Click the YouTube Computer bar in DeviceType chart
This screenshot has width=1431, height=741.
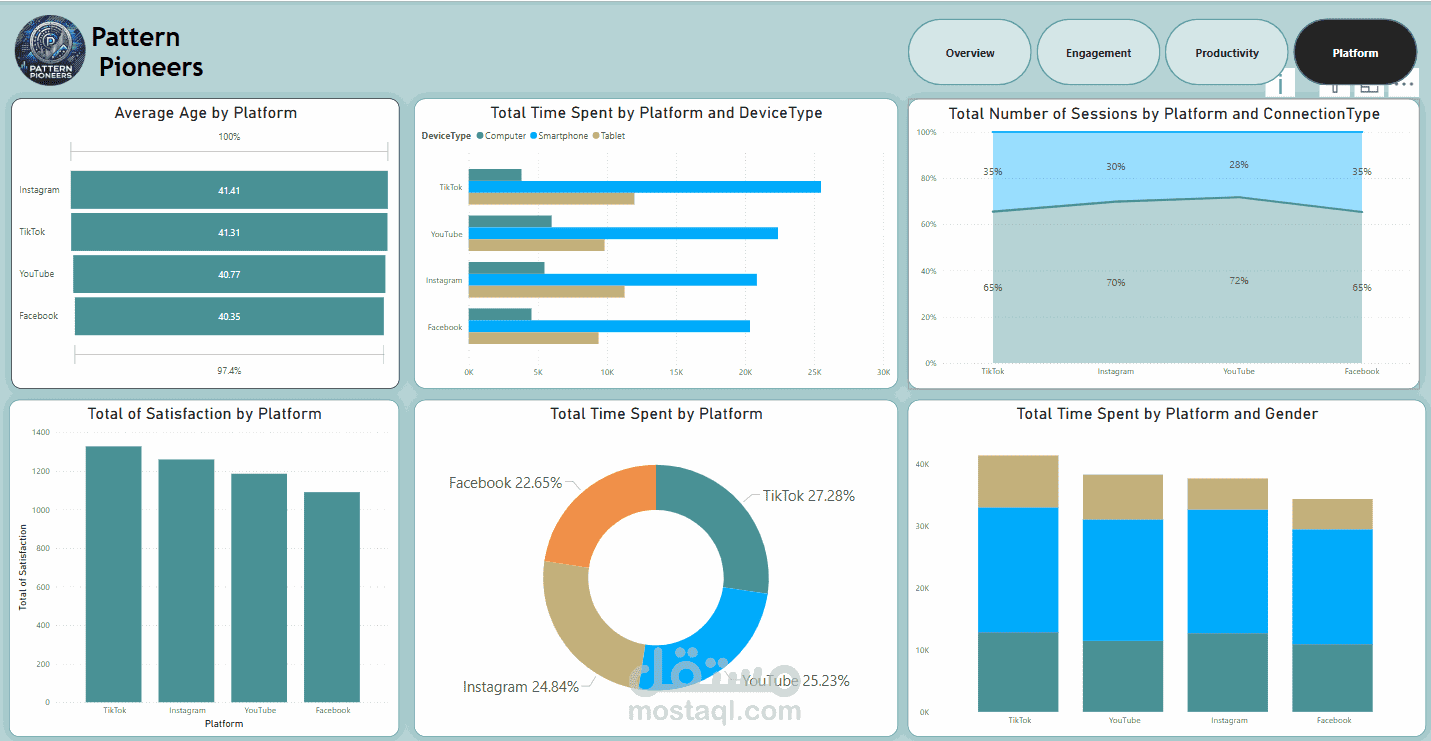pyautogui.click(x=510, y=221)
